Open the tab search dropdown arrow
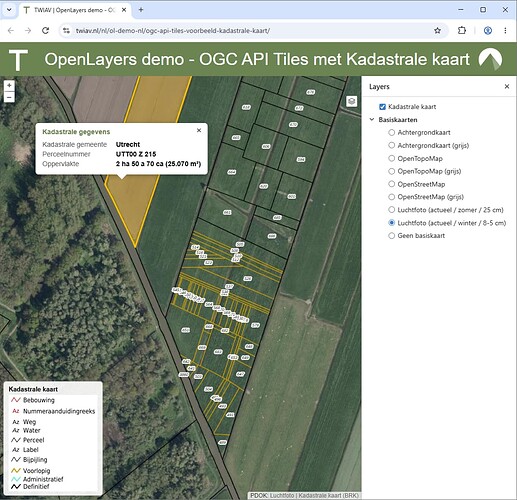Screen dimensions: 517x500 pyautogui.click(x=9, y=10)
